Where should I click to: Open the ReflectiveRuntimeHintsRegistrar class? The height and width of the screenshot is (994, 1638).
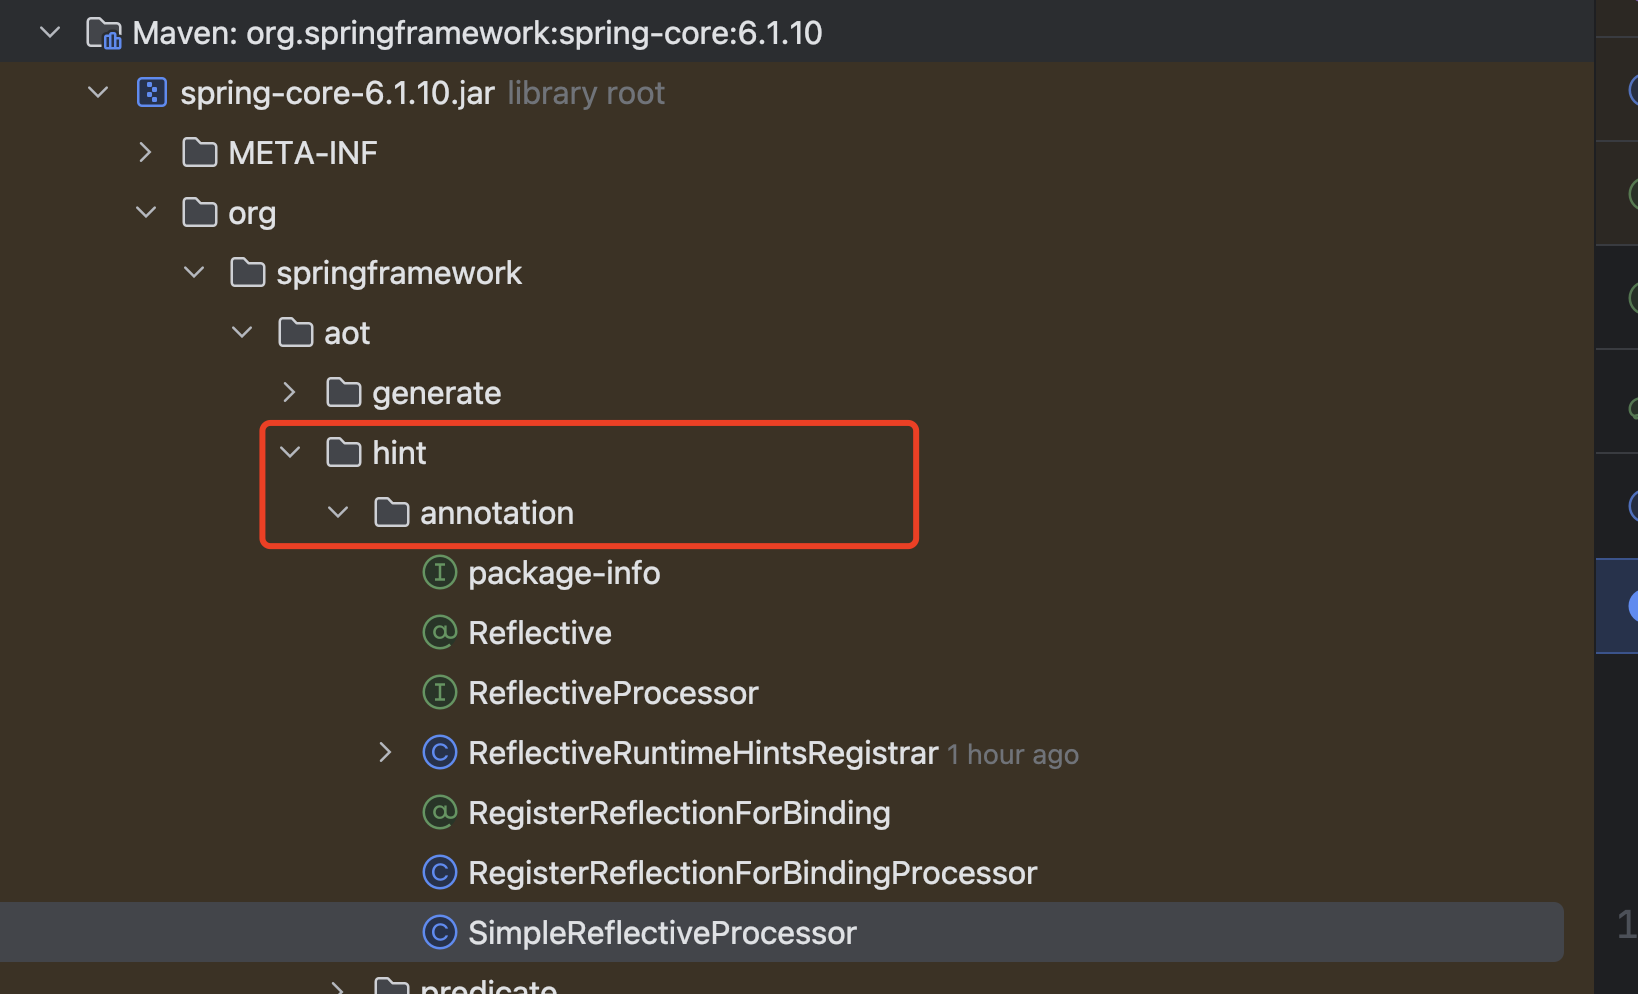(703, 753)
